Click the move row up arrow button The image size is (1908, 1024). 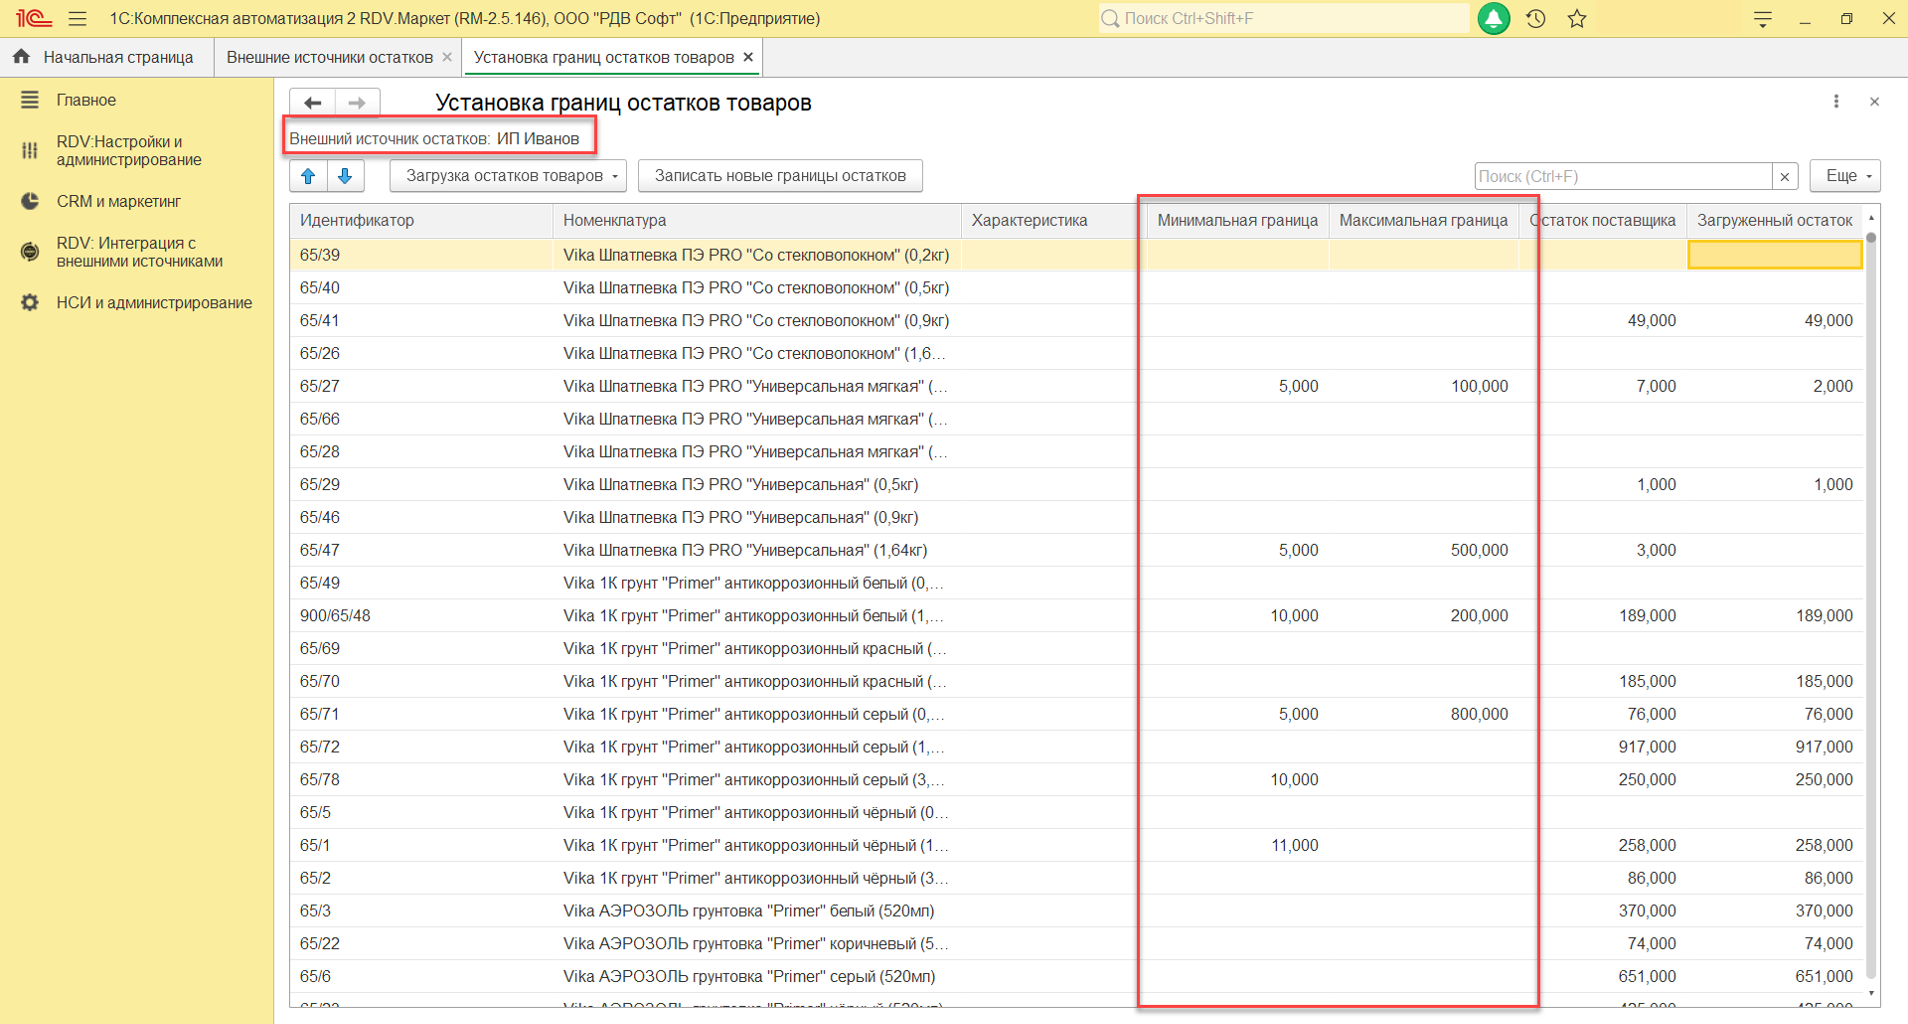click(308, 176)
